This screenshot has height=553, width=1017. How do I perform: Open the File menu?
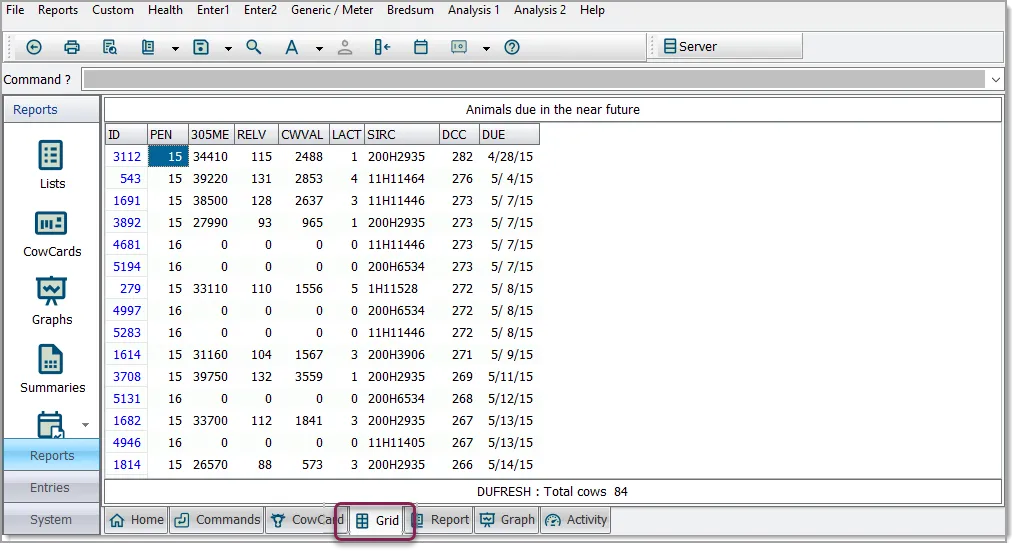pyautogui.click(x=15, y=10)
